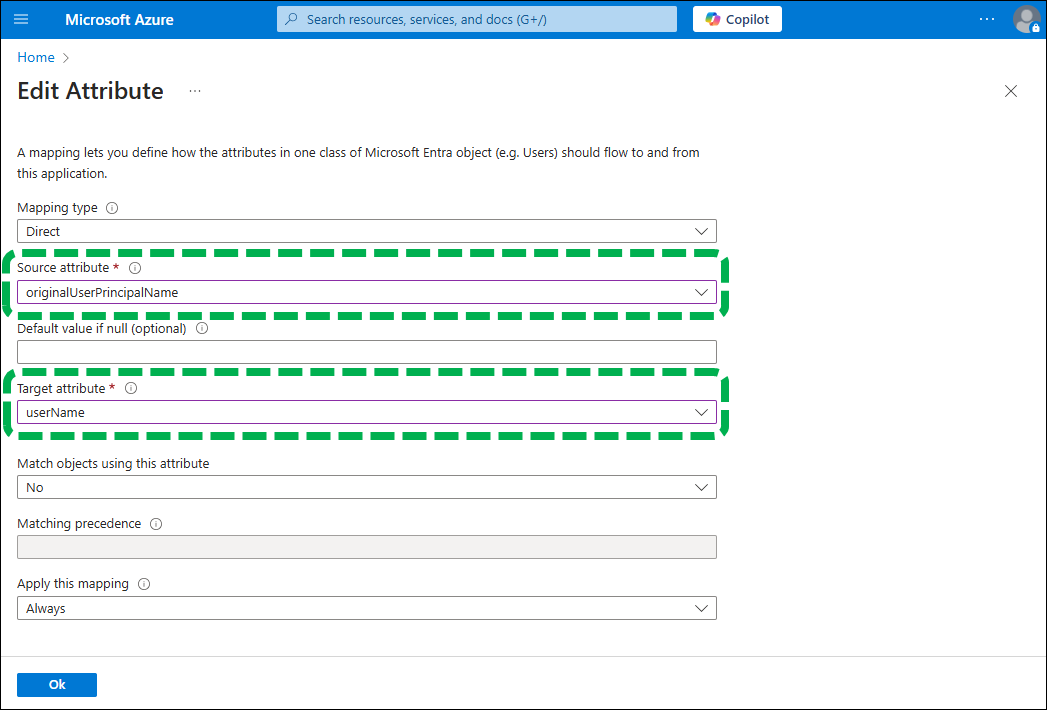
Task: Expand Match objects using this attribute dropdown
Action: [366, 487]
